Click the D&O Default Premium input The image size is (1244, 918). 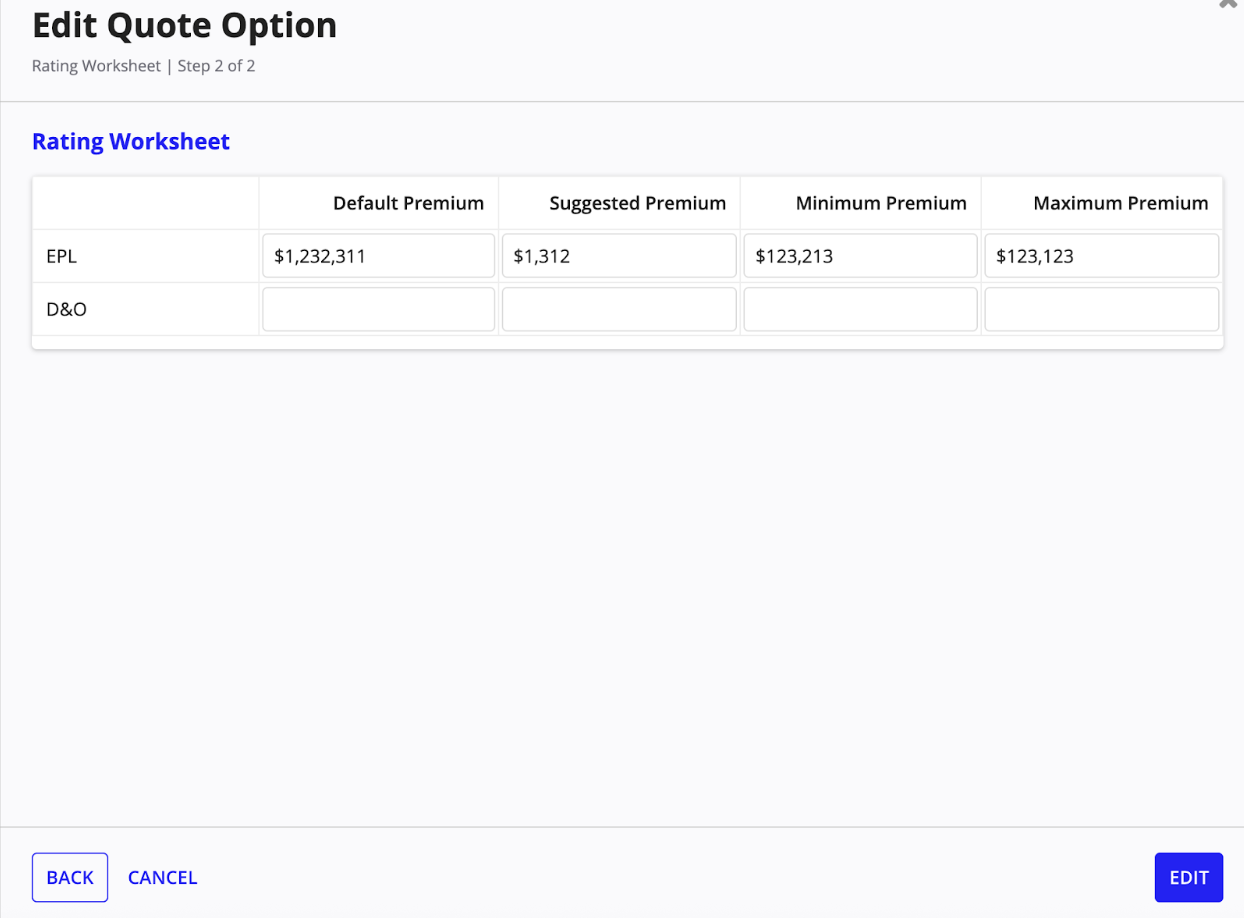pos(378,309)
